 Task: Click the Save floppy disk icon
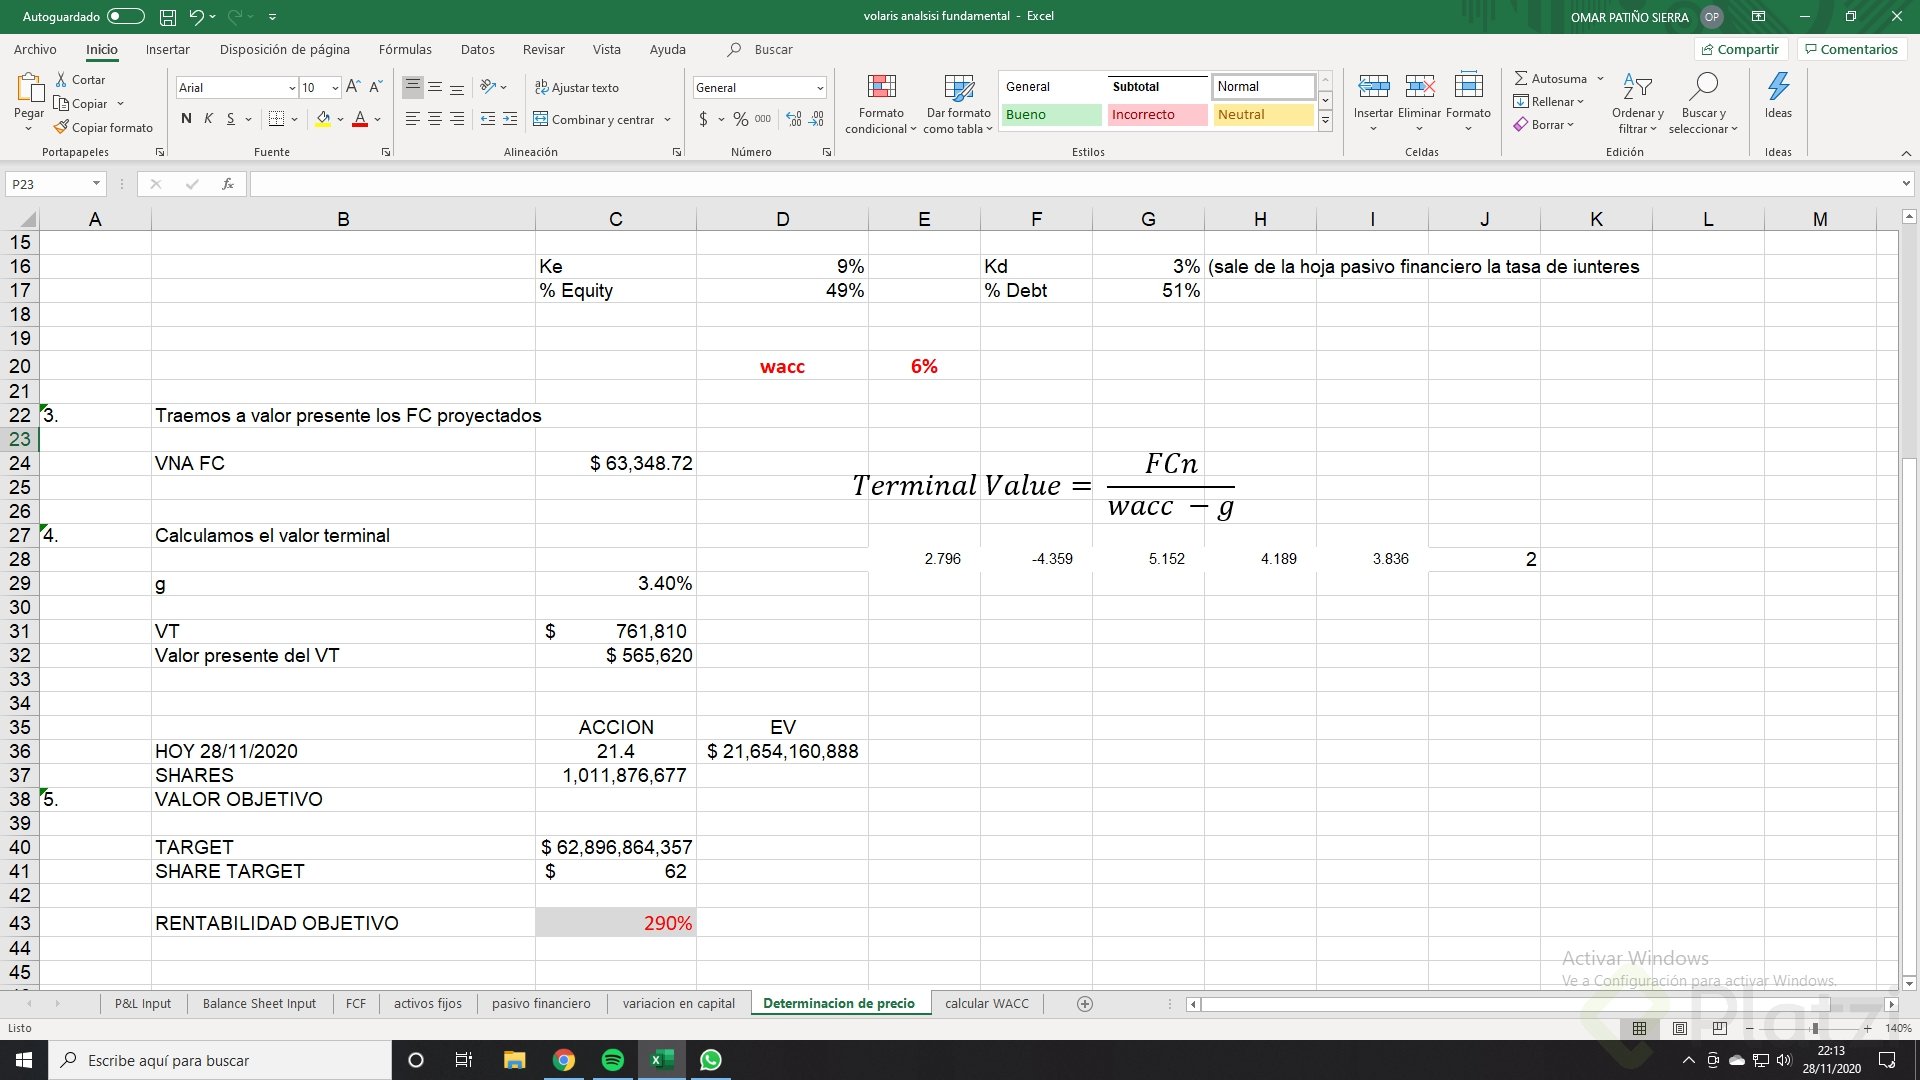point(168,17)
